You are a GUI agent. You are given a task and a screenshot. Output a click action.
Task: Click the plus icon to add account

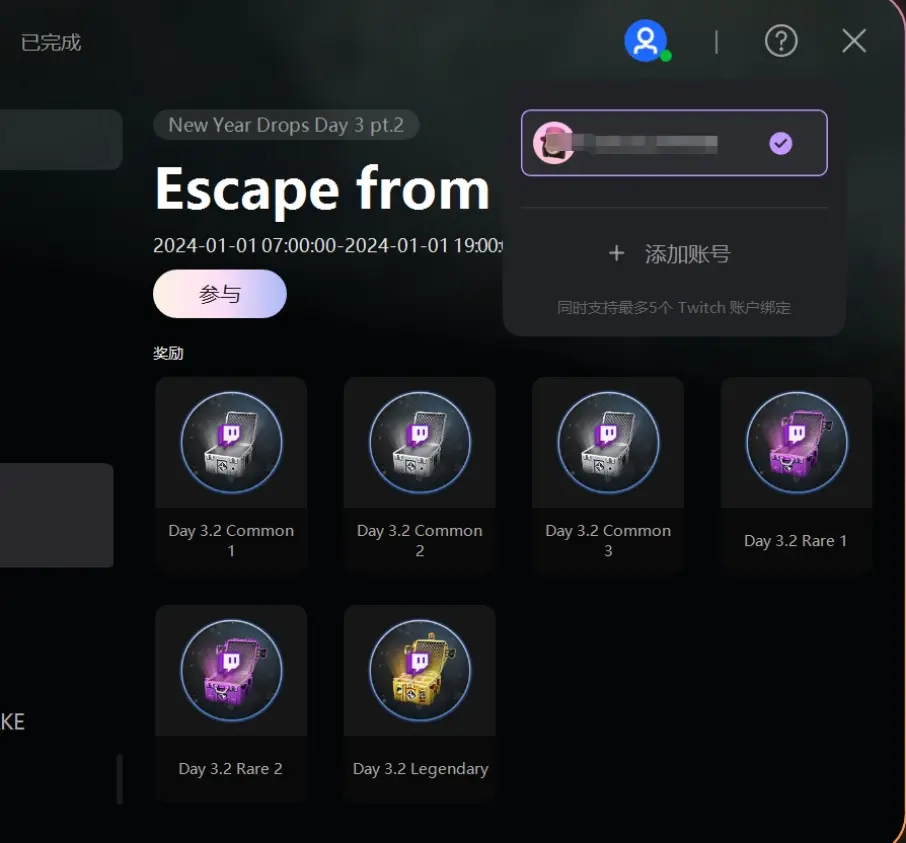(x=617, y=253)
